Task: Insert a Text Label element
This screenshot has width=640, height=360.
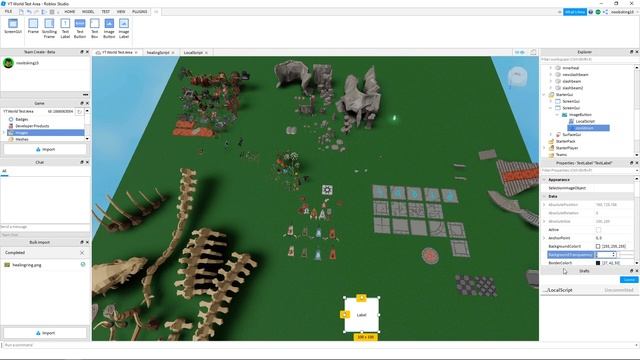Action: (x=65, y=28)
